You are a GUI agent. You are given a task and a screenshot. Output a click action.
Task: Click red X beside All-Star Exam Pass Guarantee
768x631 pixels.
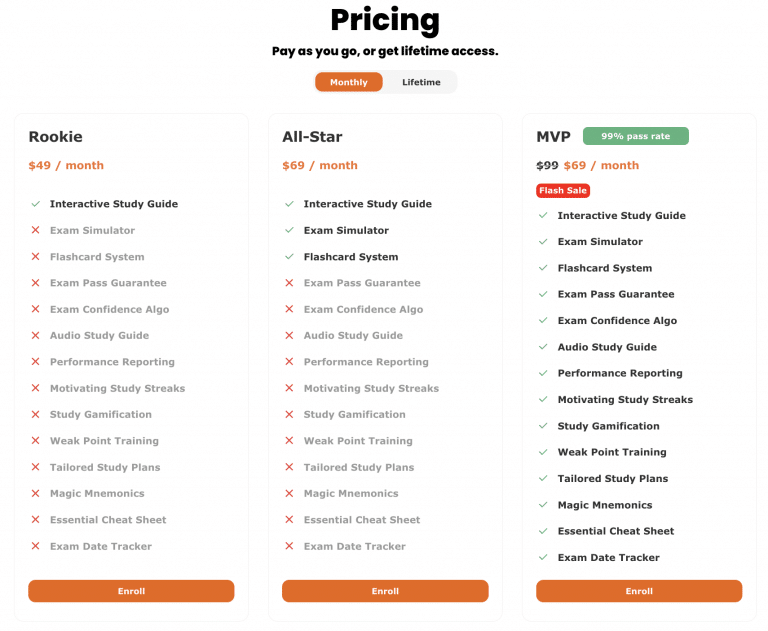click(289, 283)
